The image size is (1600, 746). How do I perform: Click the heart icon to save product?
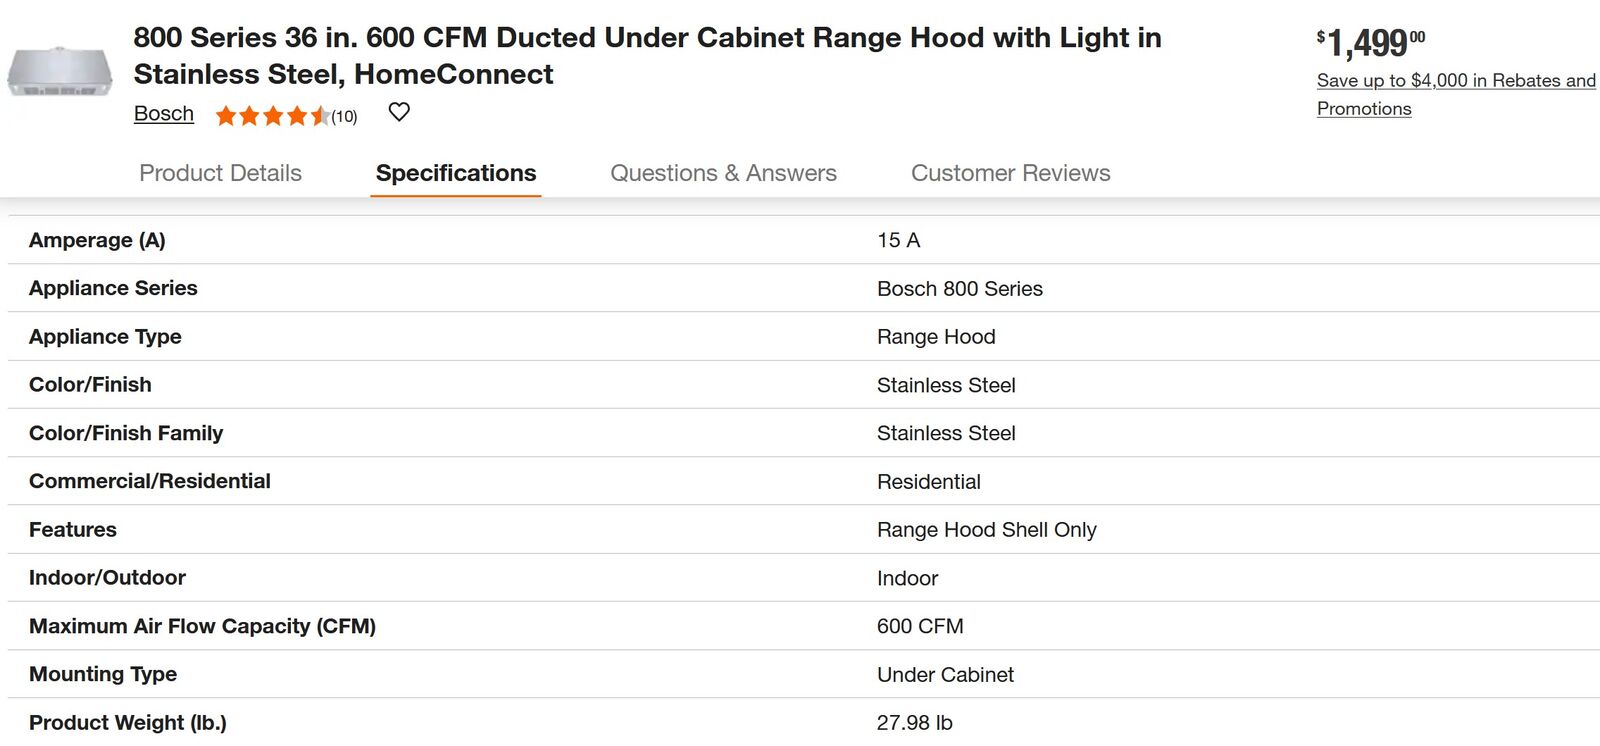tap(399, 112)
